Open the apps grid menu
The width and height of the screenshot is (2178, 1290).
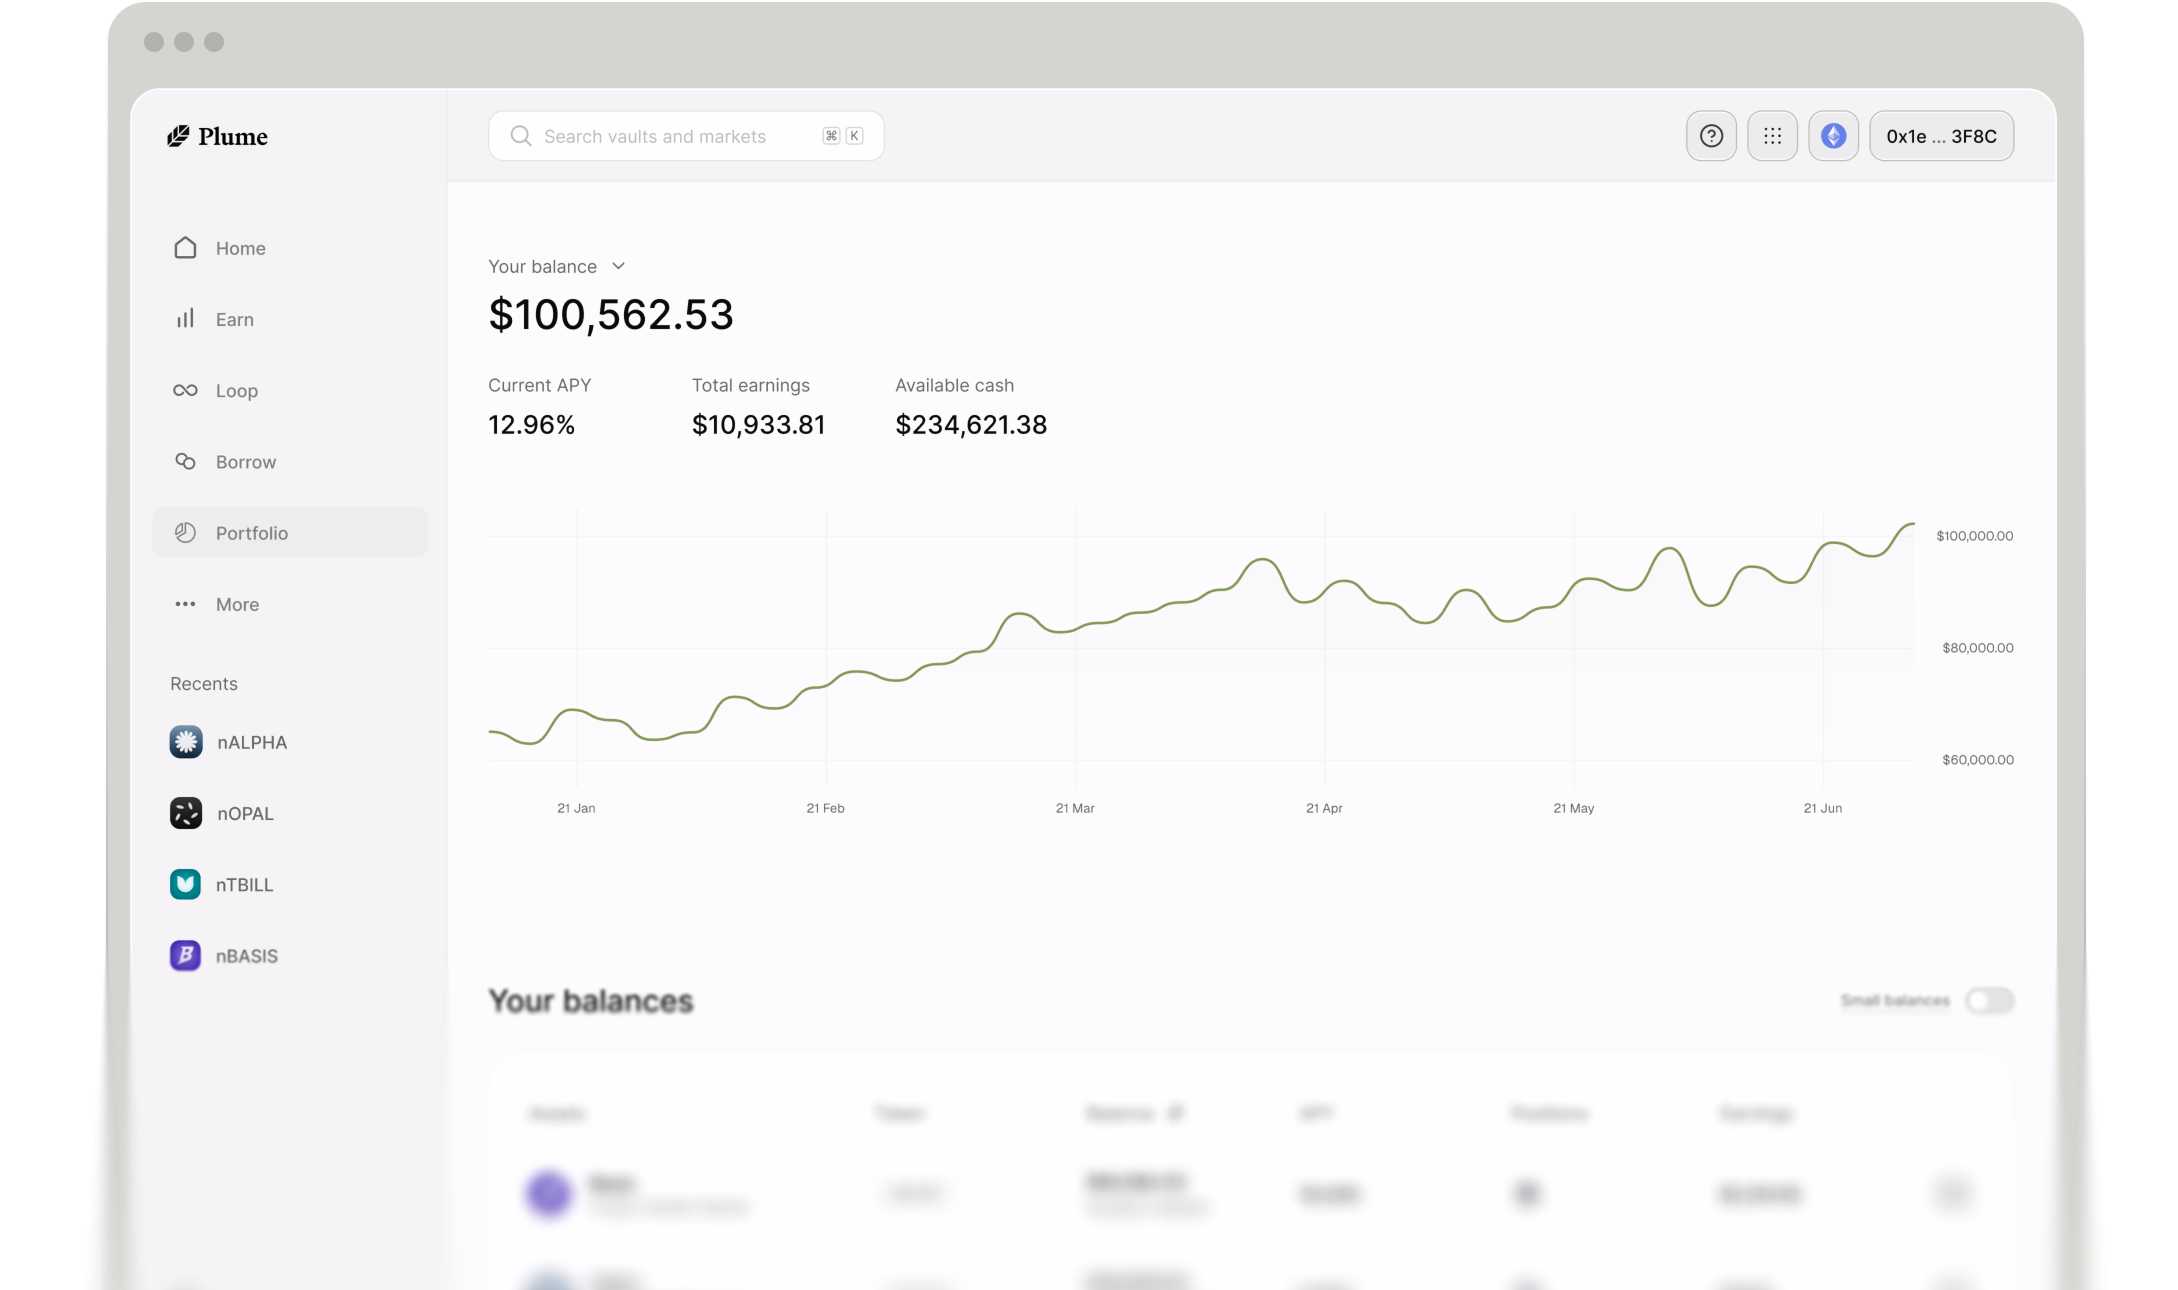click(x=1772, y=136)
